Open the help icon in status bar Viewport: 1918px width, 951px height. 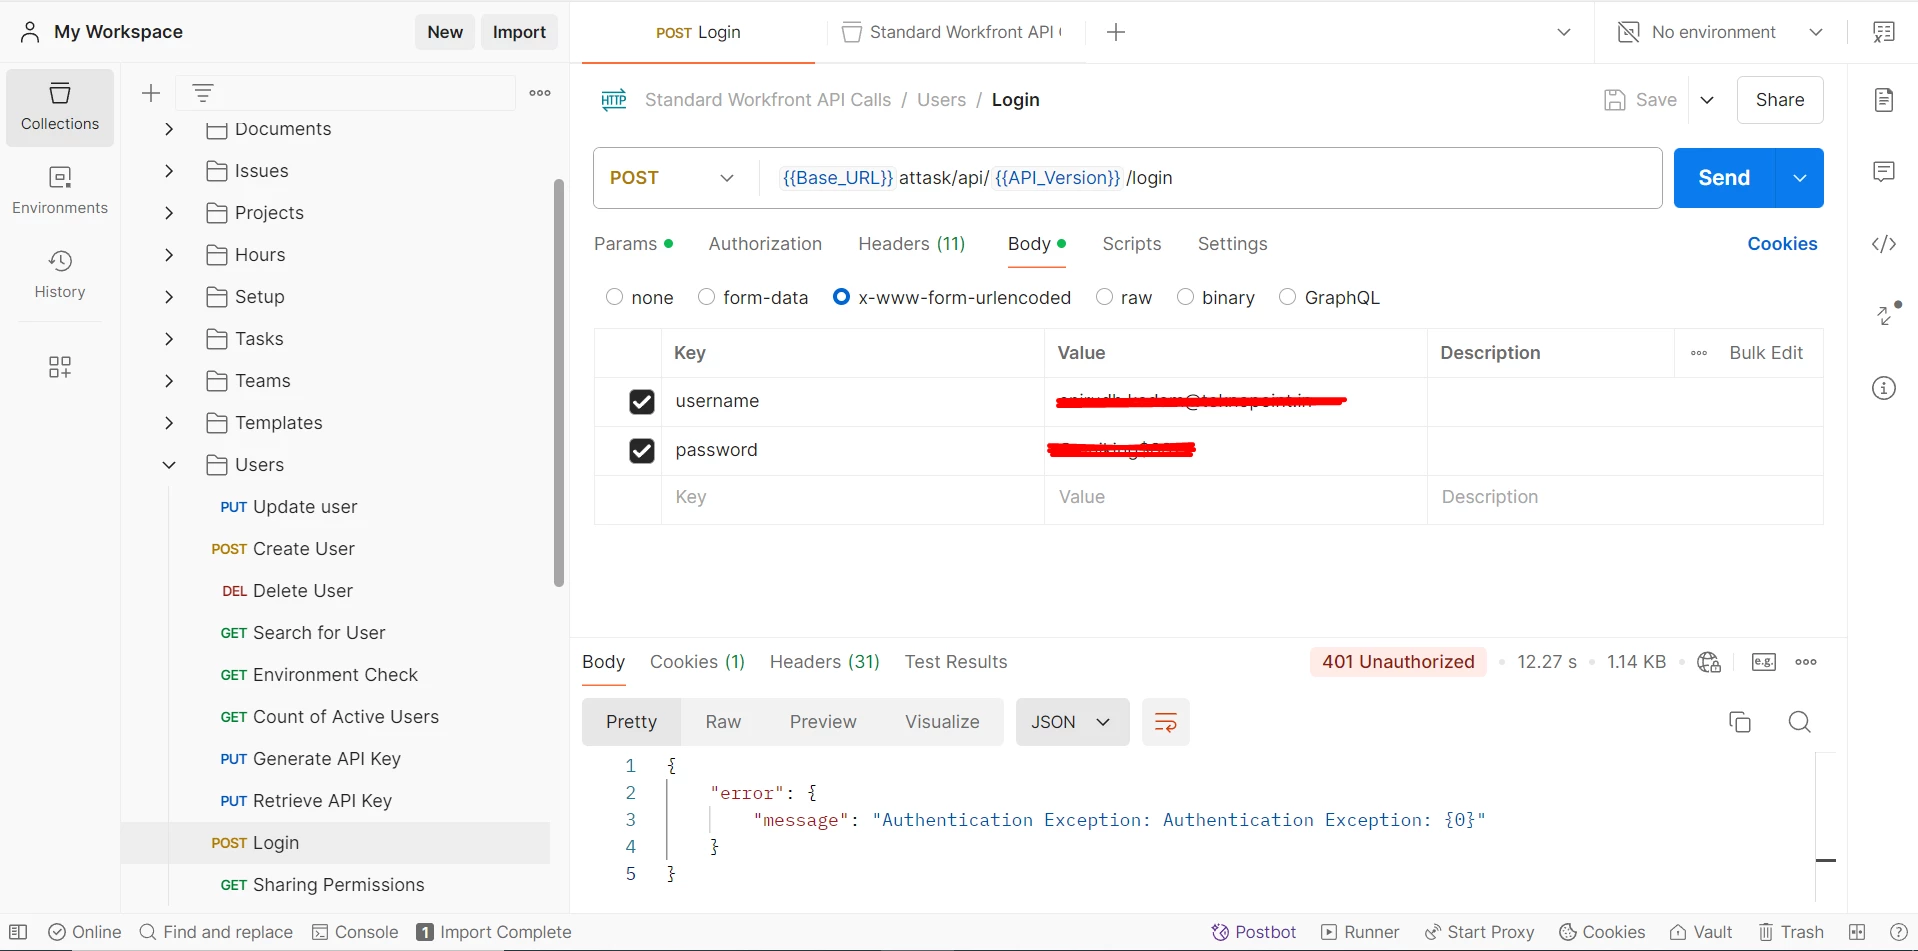pyautogui.click(x=1899, y=932)
